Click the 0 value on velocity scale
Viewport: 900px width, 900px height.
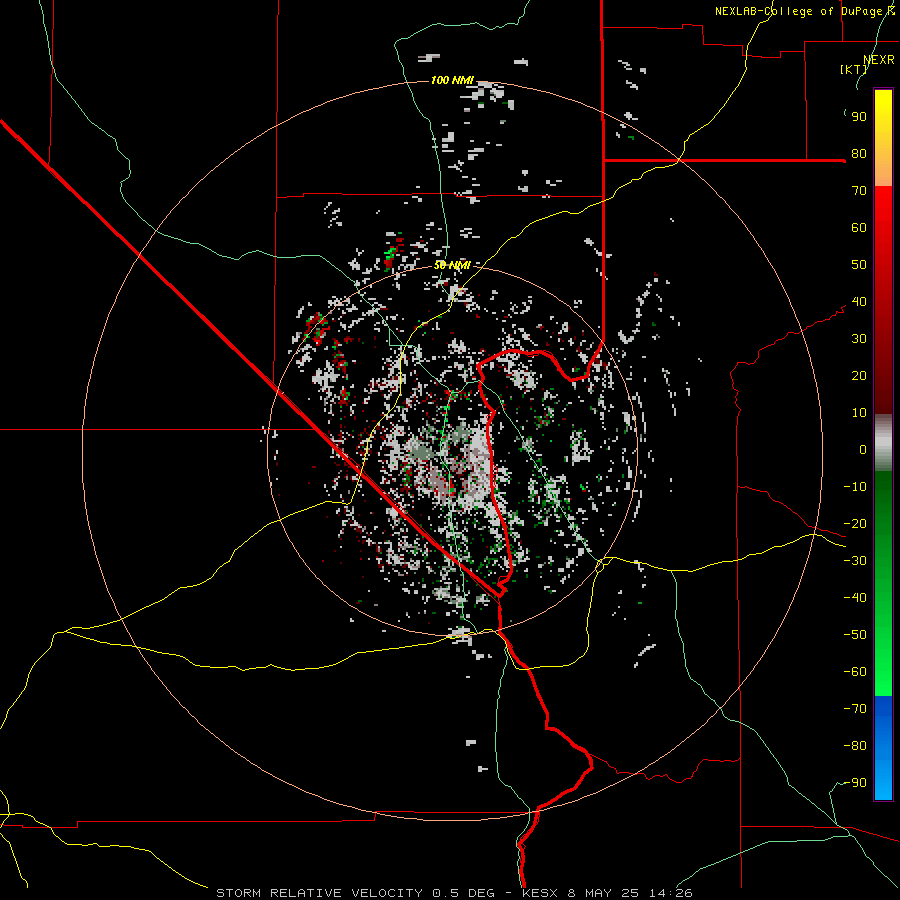click(863, 450)
